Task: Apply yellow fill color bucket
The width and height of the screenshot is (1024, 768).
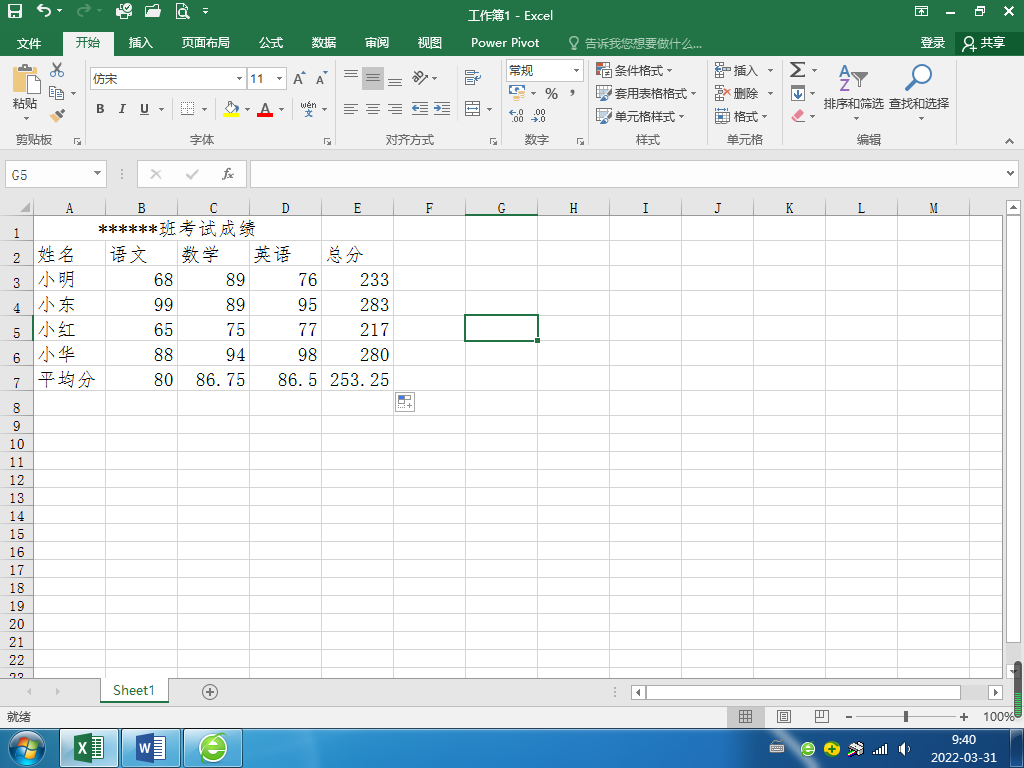Action: coord(231,108)
